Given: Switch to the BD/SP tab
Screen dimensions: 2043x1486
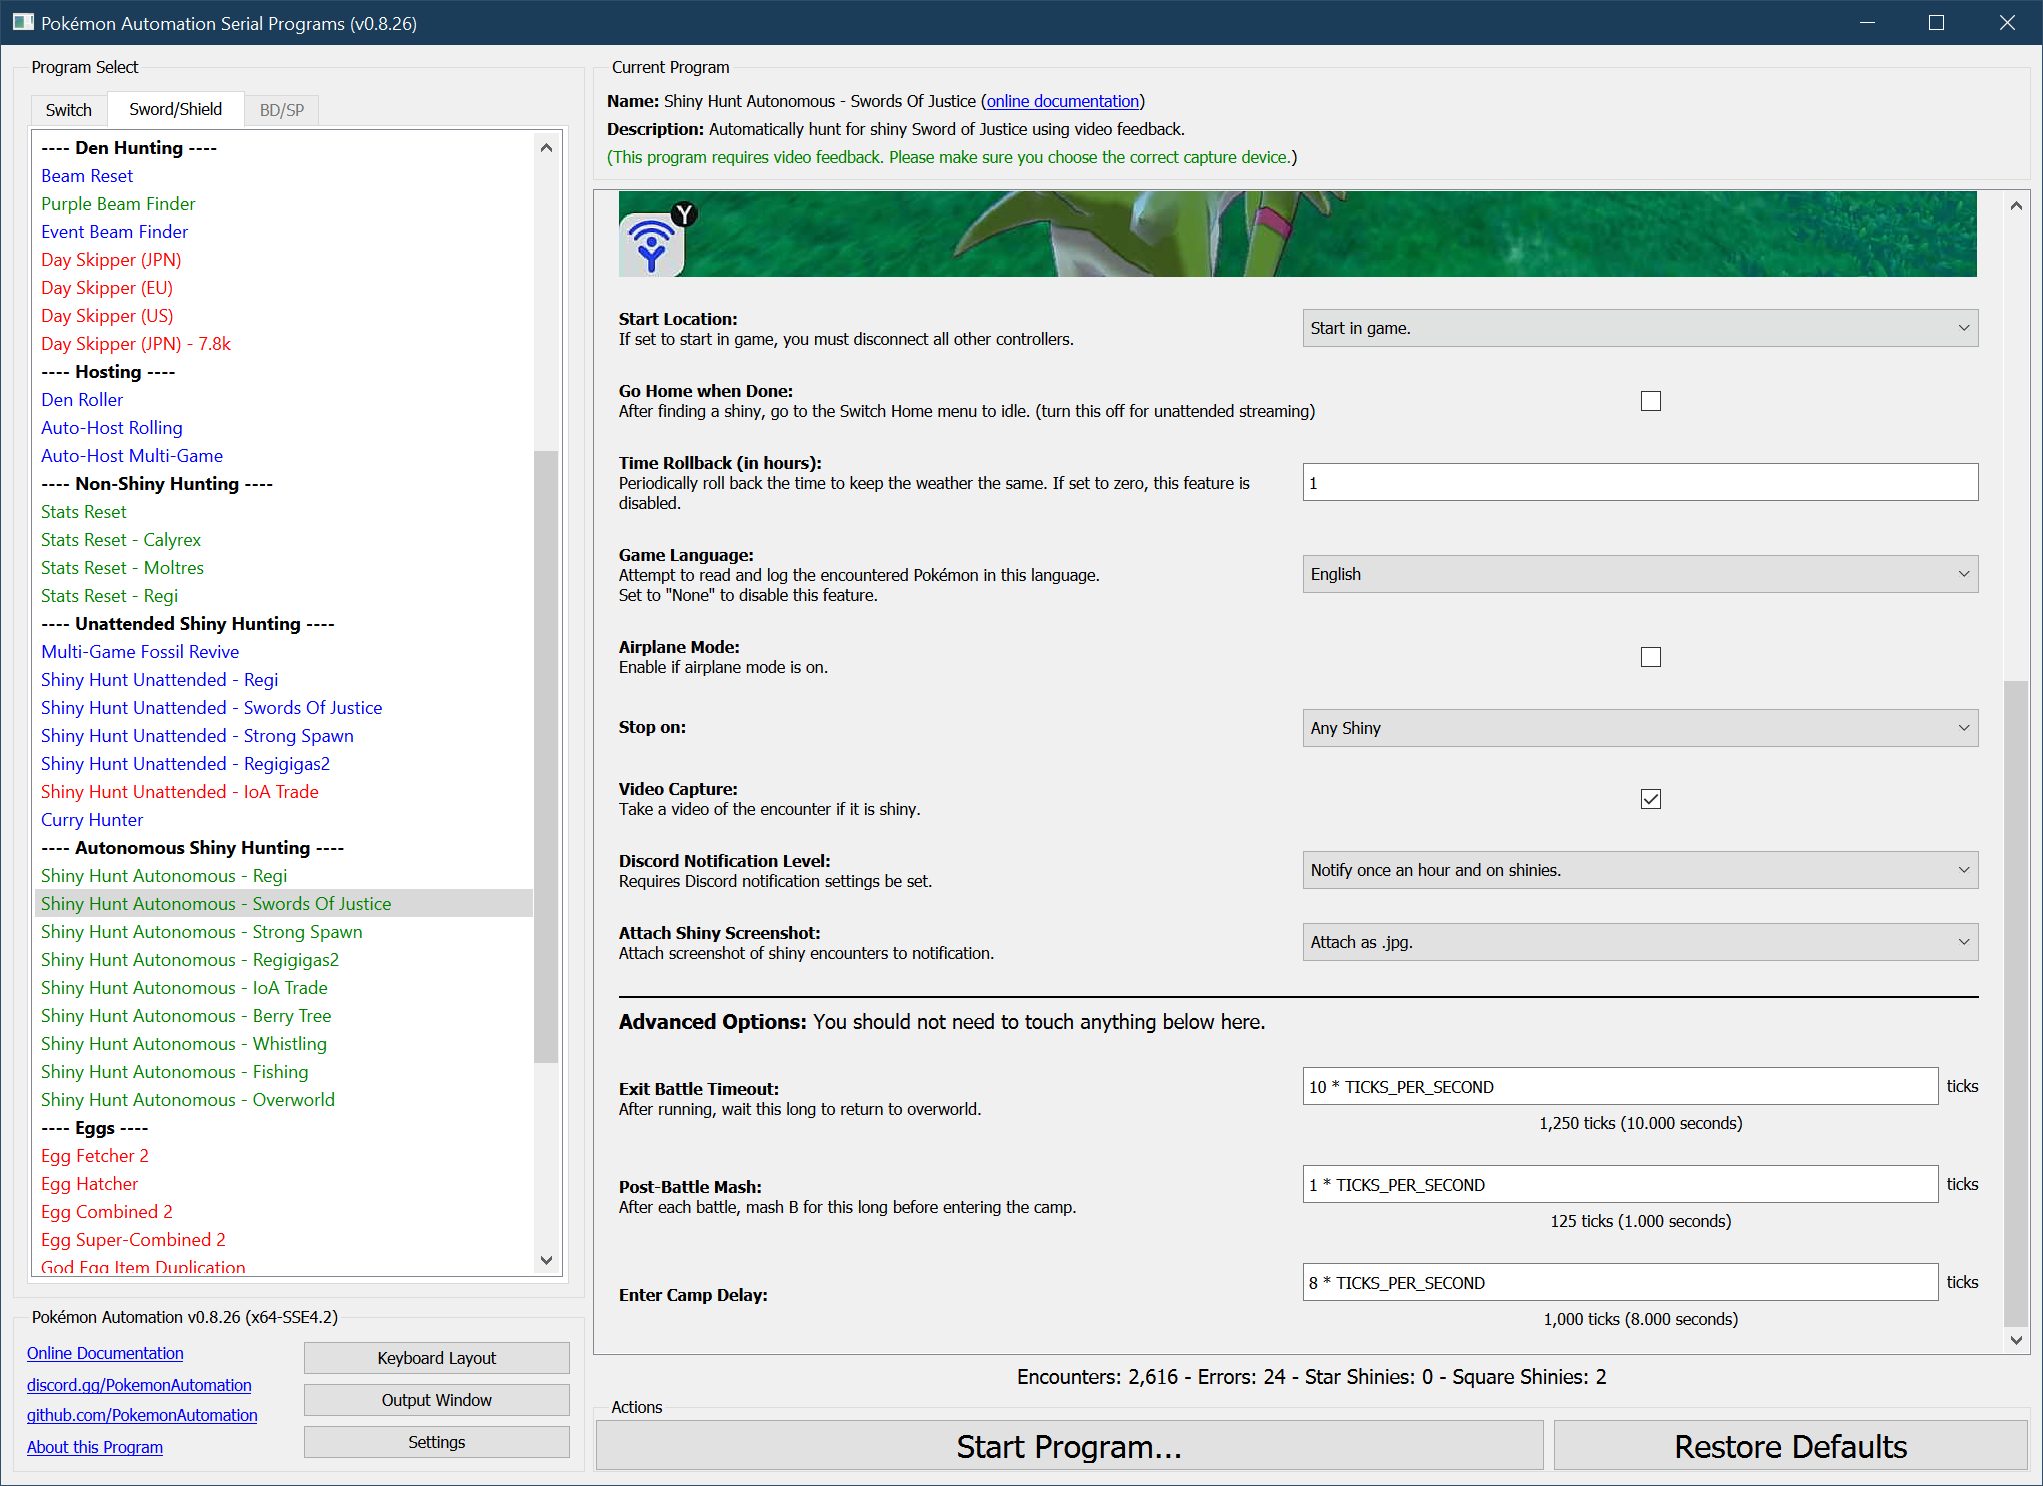Looking at the screenshot, I should tap(282, 110).
